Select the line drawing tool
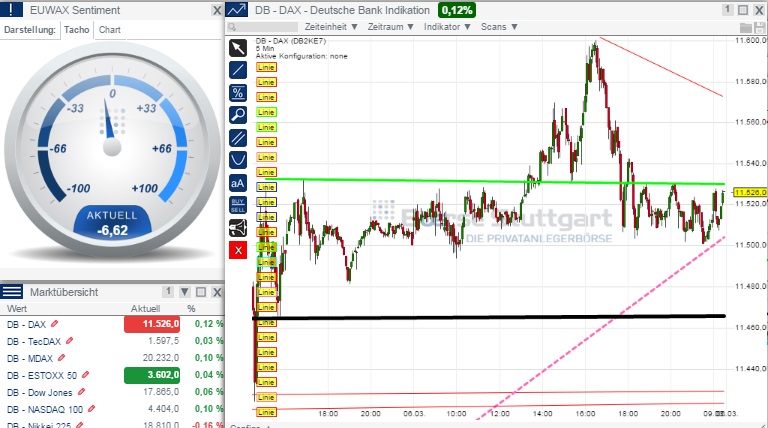The image size is (768, 428). 238,70
